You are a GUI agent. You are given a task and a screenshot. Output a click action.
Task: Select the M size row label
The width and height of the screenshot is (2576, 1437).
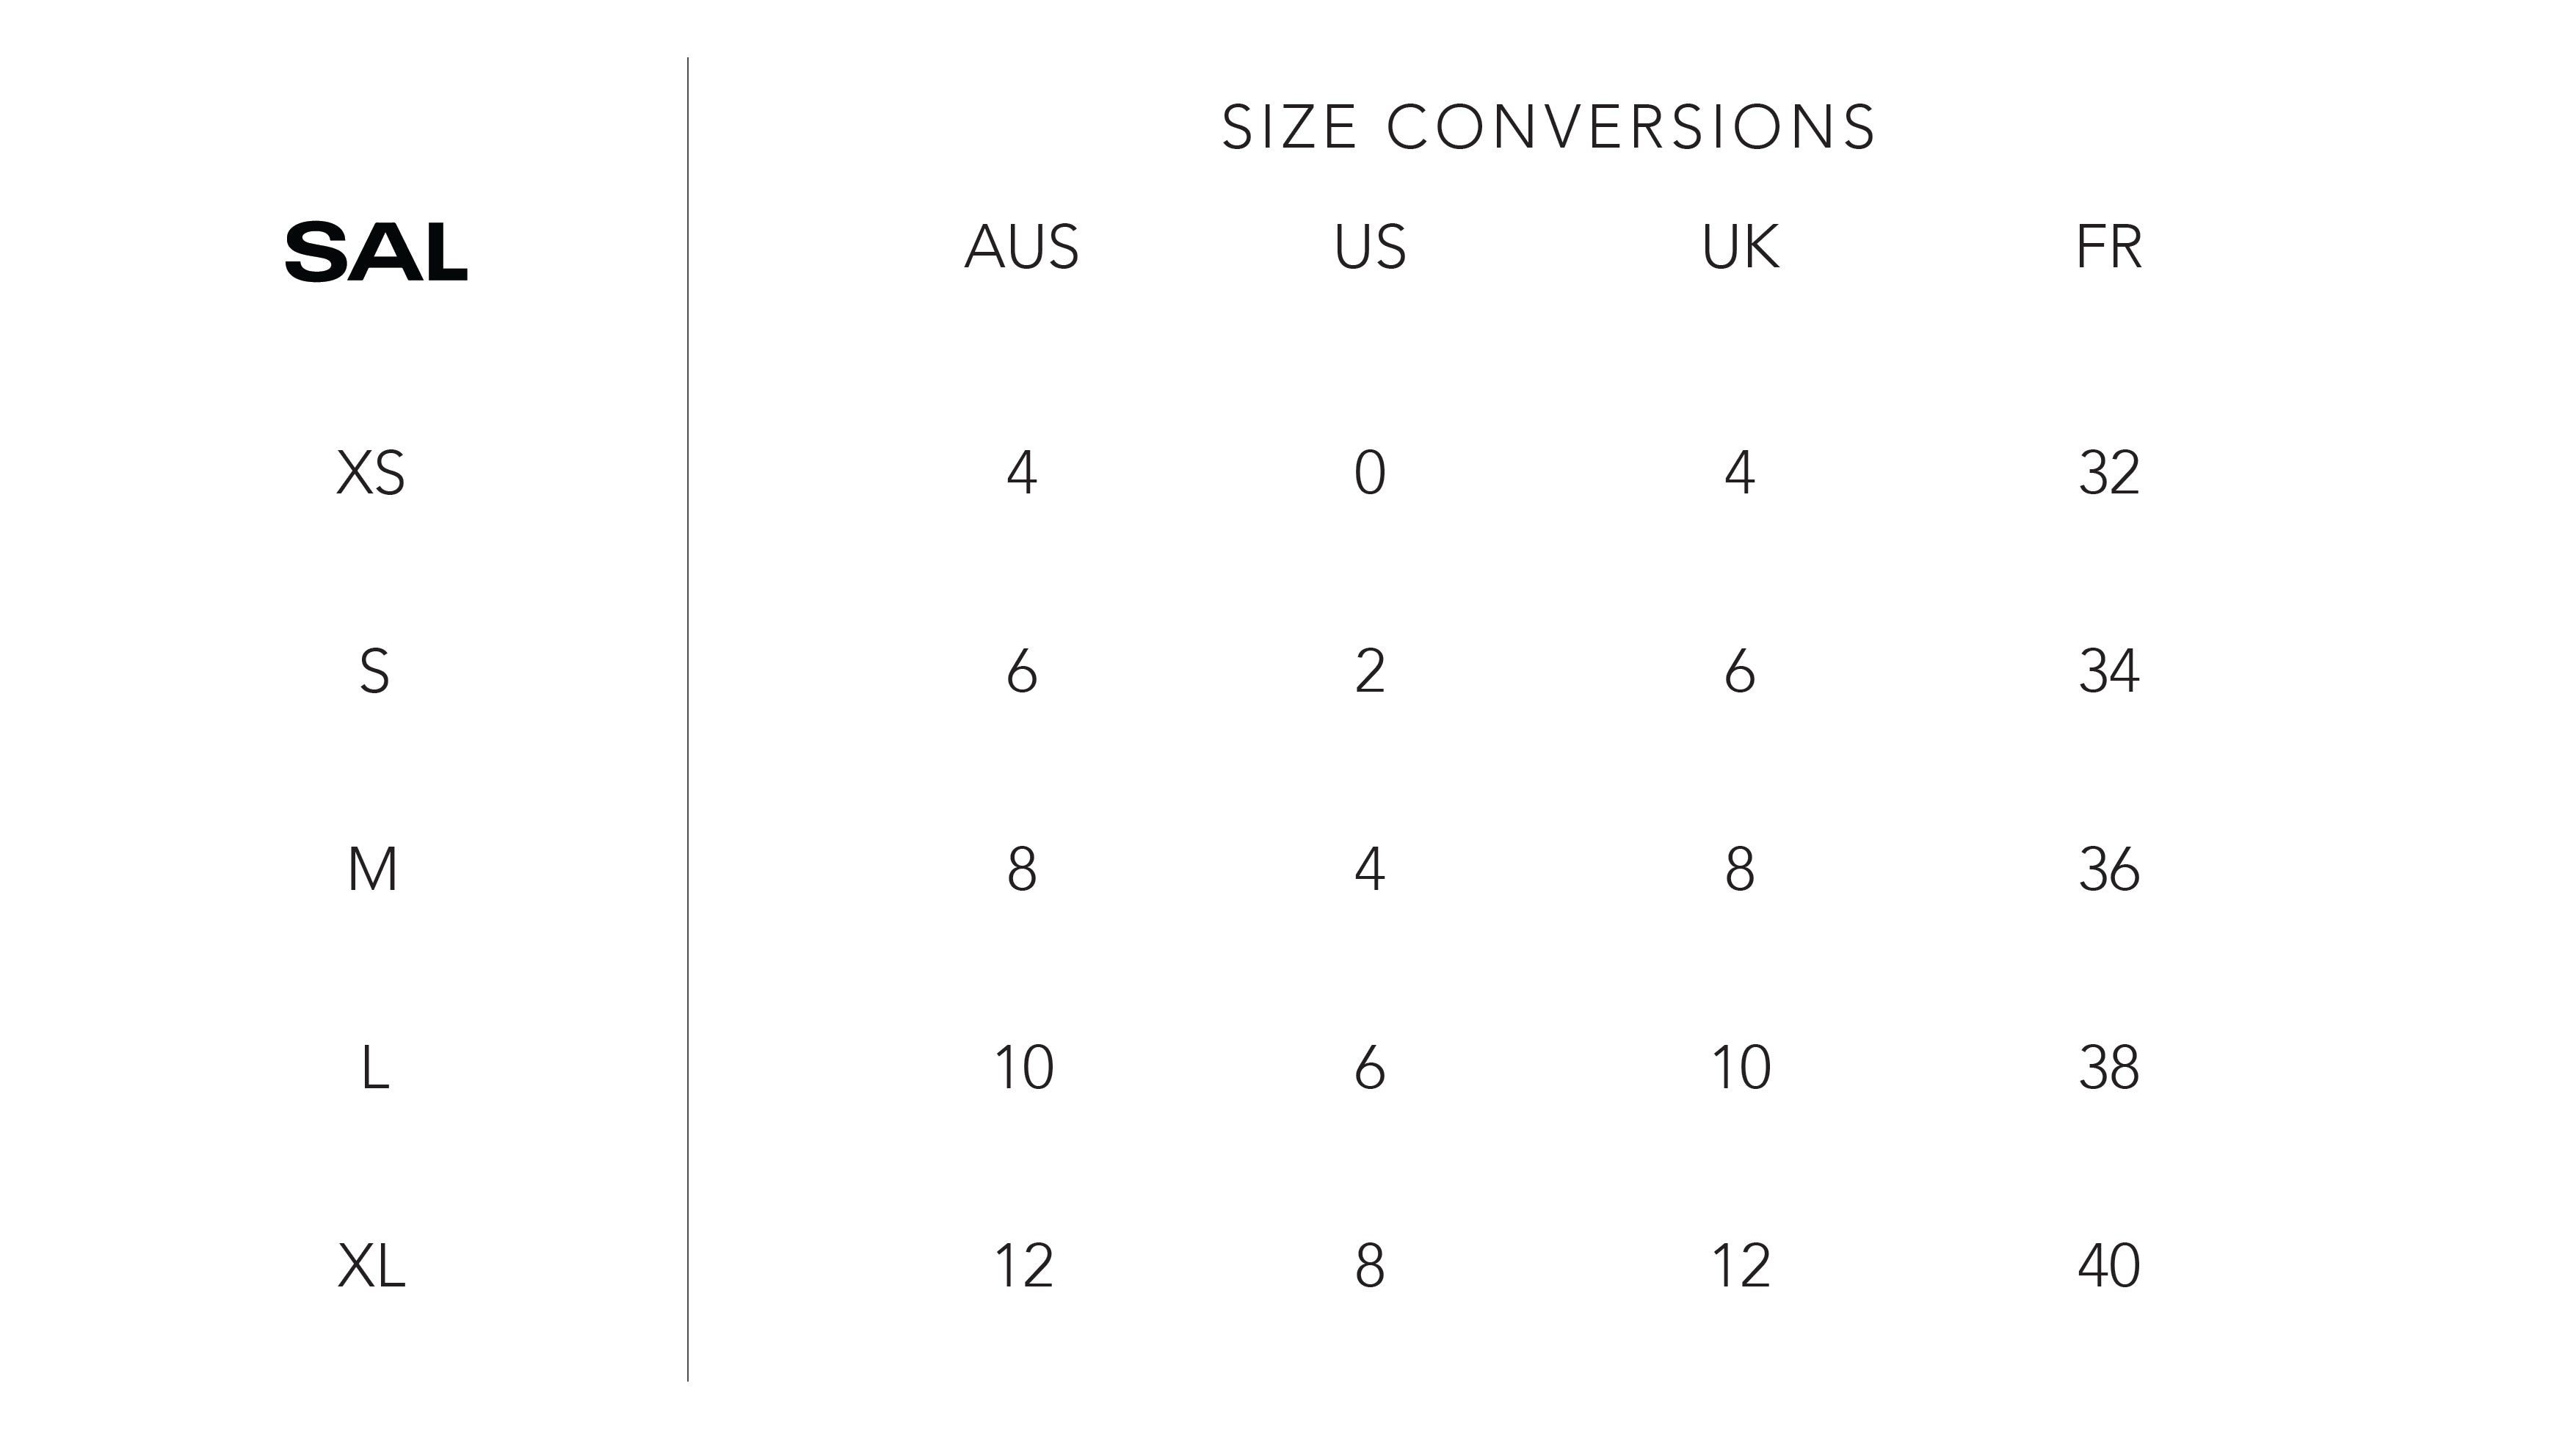click(372, 869)
